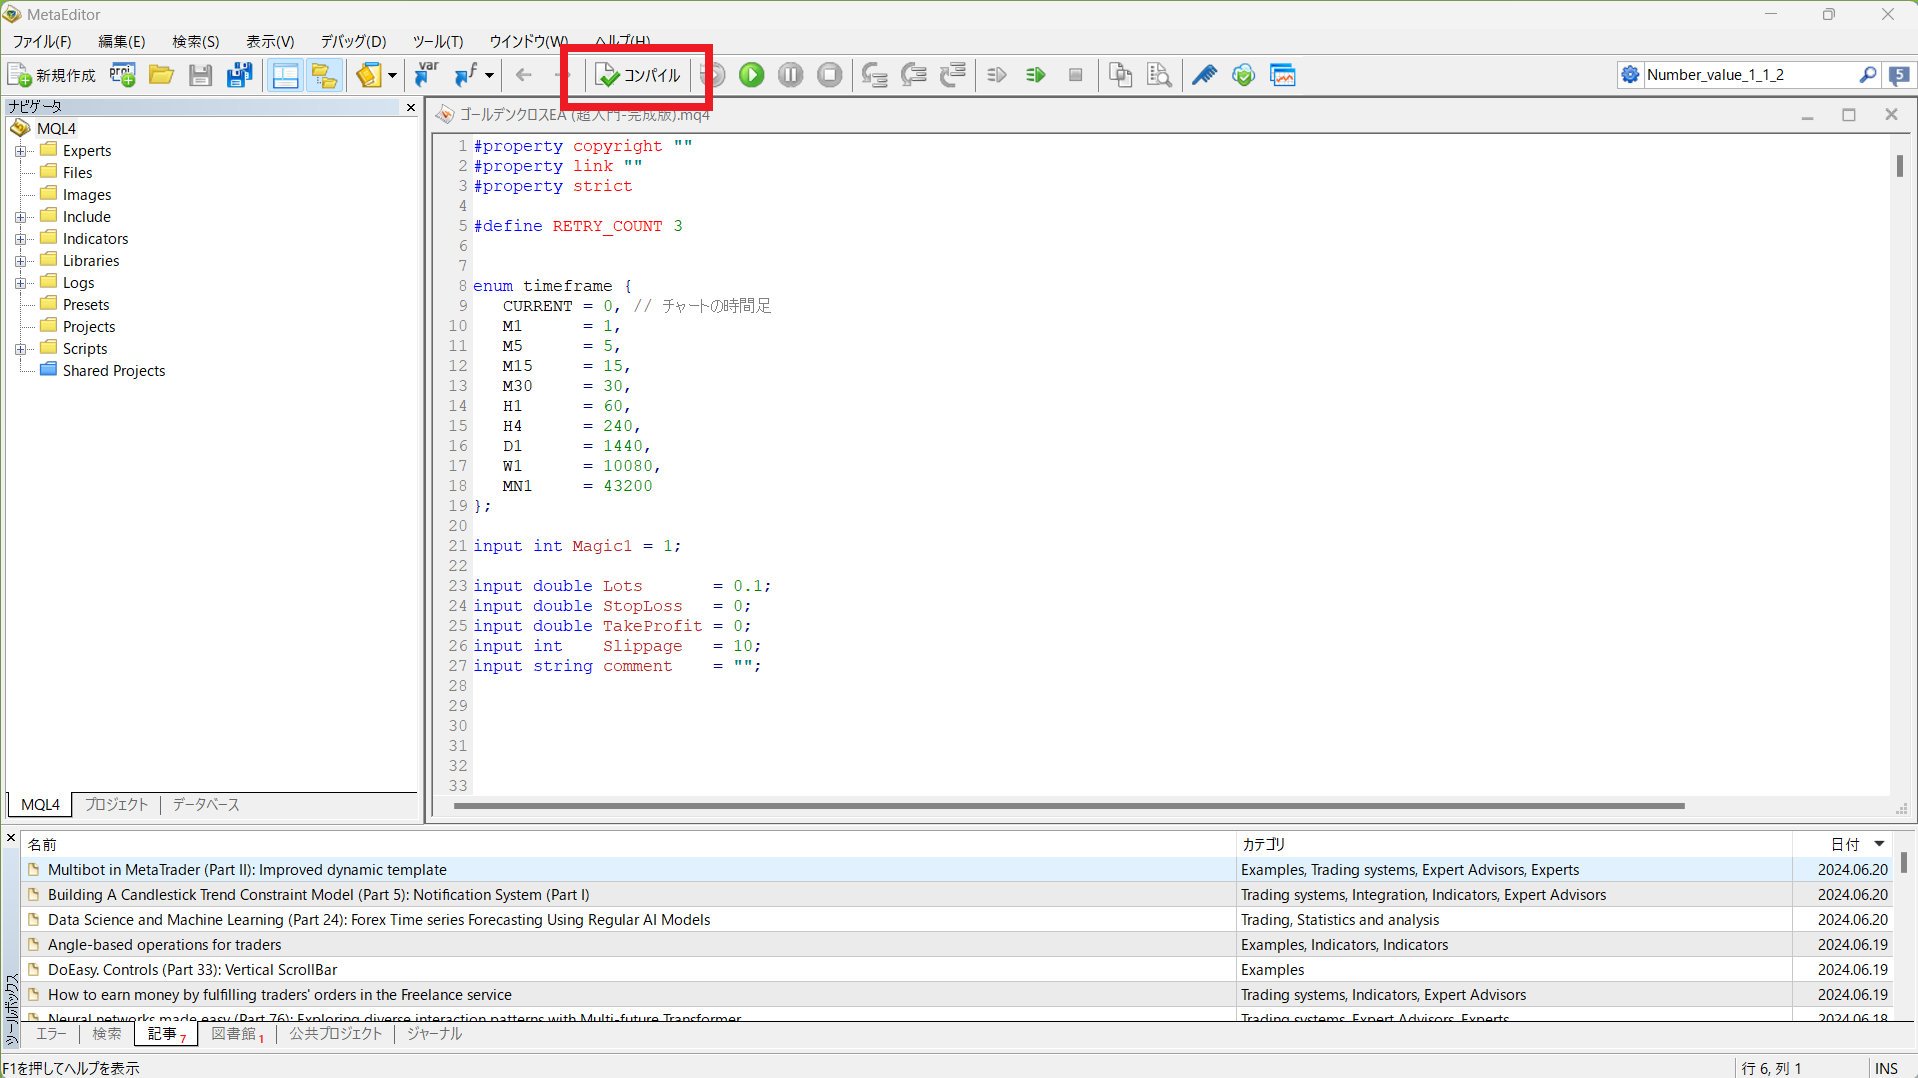Click the search magnifier icon in toolbar
Viewport: 1918px width, 1078px height.
[1867, 75]
